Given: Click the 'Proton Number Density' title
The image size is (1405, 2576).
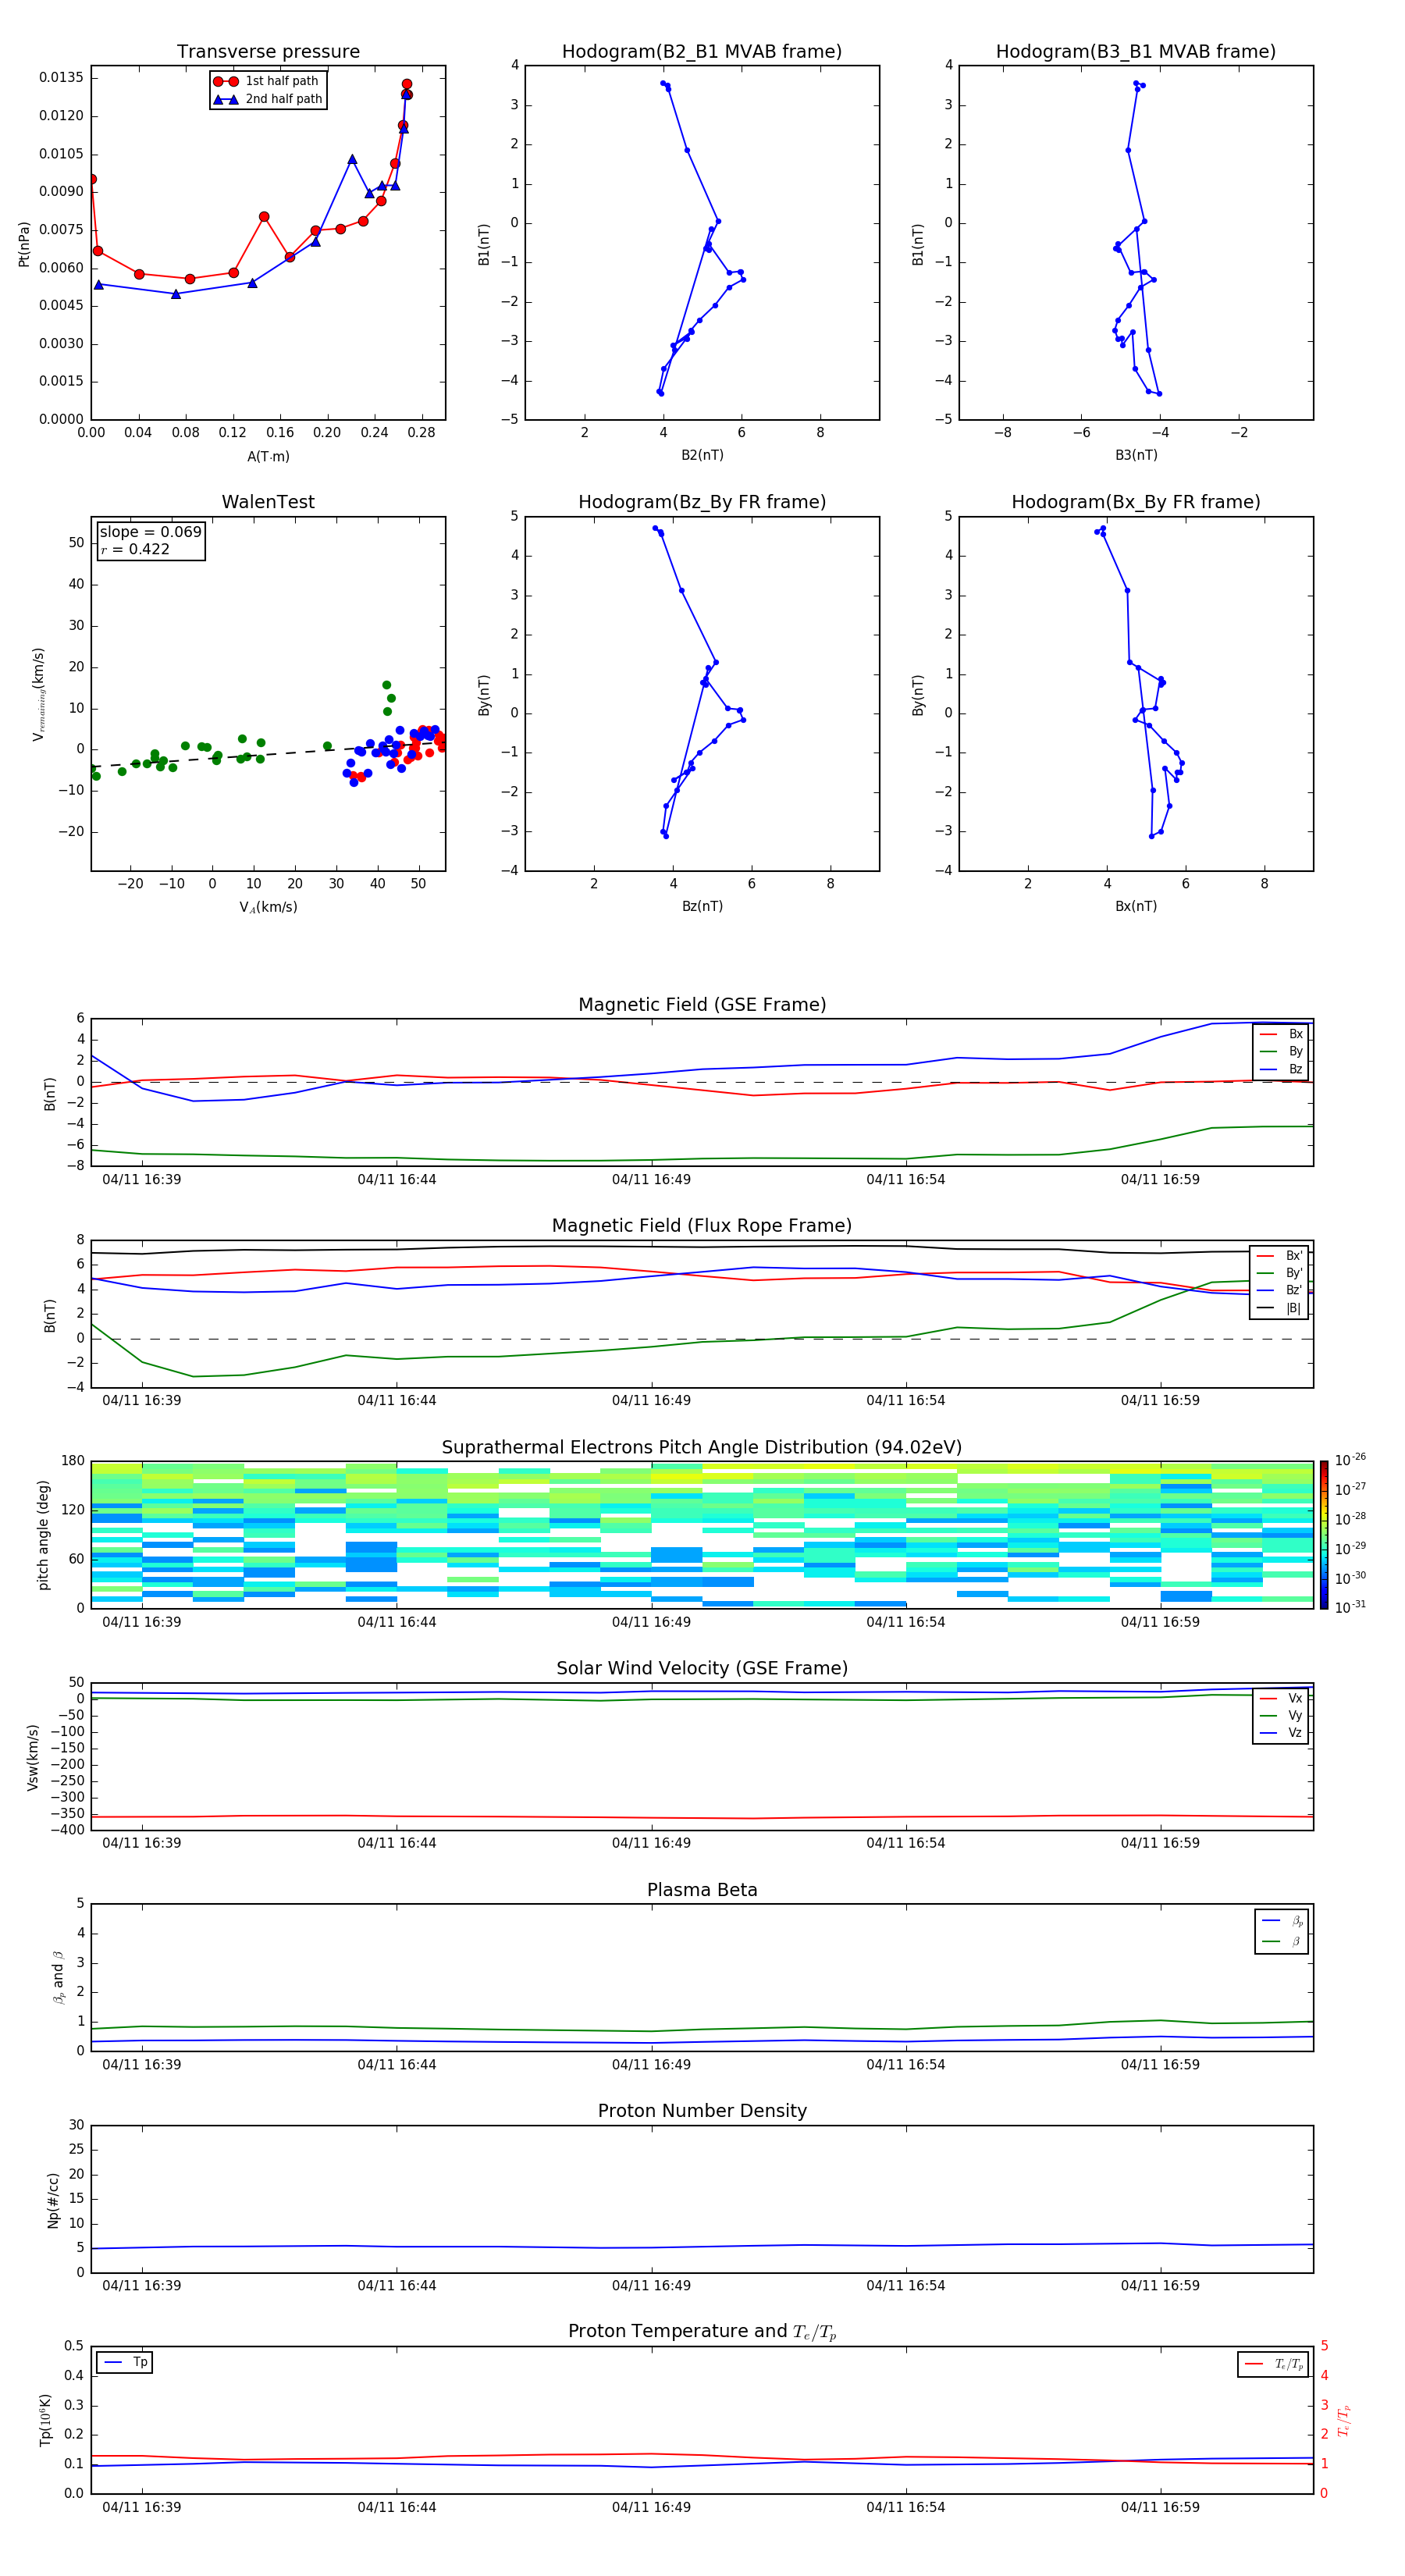Looking at the screenshot, I should [702, 2111].
